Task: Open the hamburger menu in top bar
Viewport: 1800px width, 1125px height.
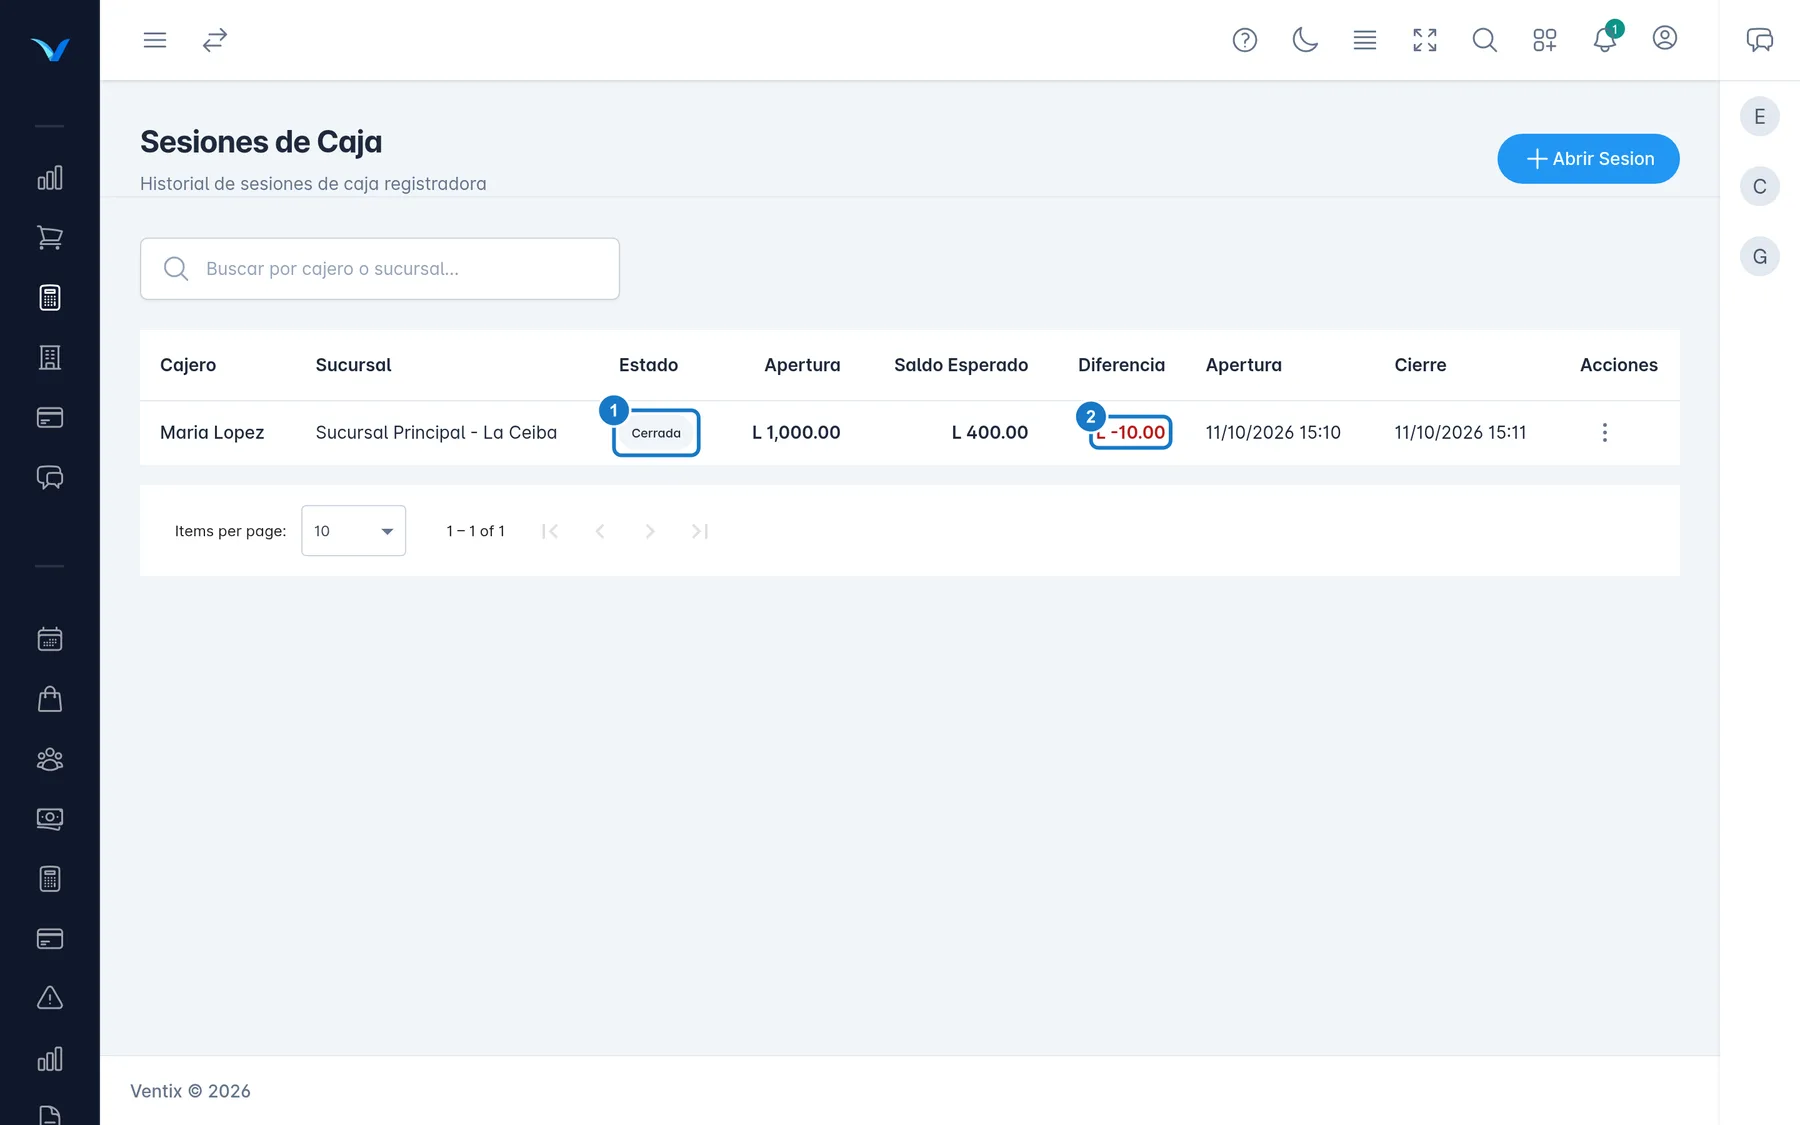Action: pyautogui.click(x=154, y=40)
